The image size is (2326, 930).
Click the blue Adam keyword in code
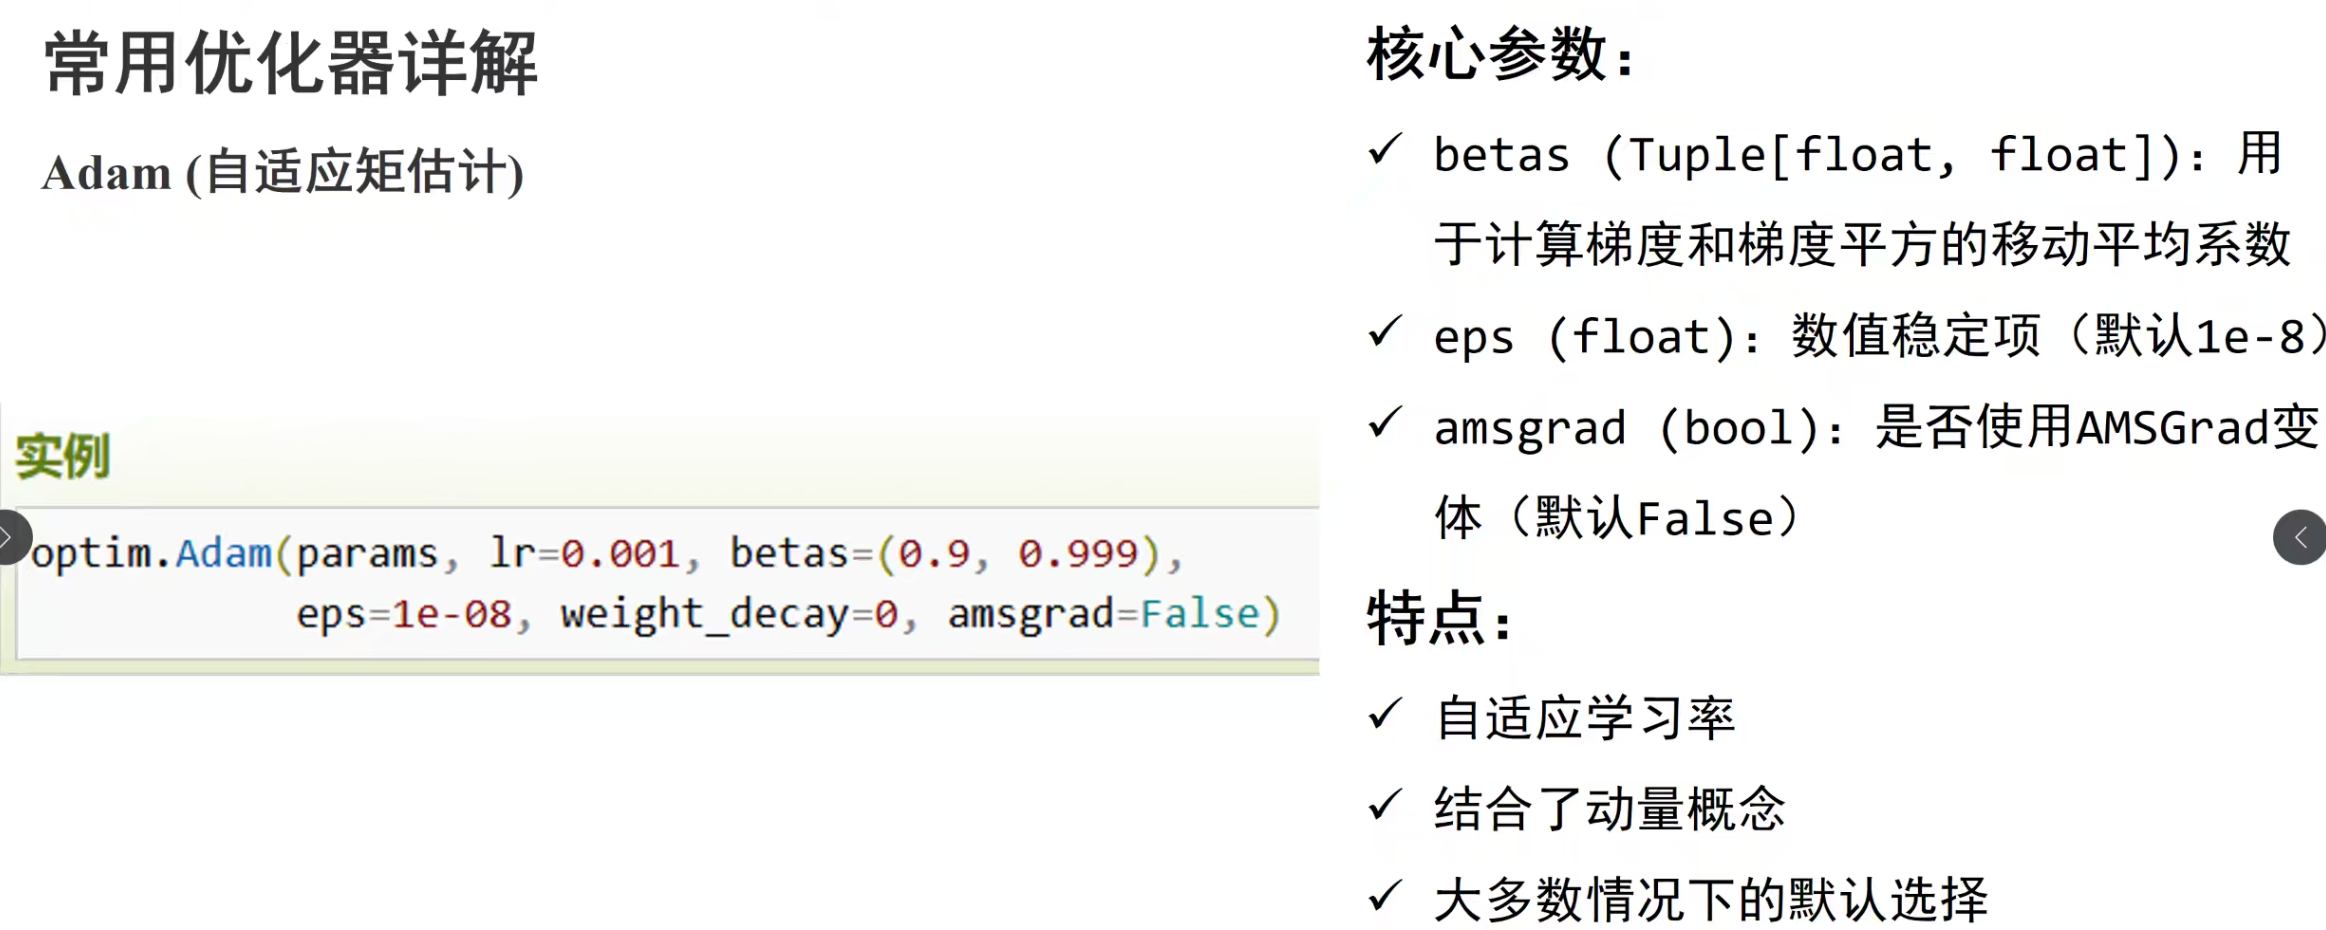coord(223,553)
